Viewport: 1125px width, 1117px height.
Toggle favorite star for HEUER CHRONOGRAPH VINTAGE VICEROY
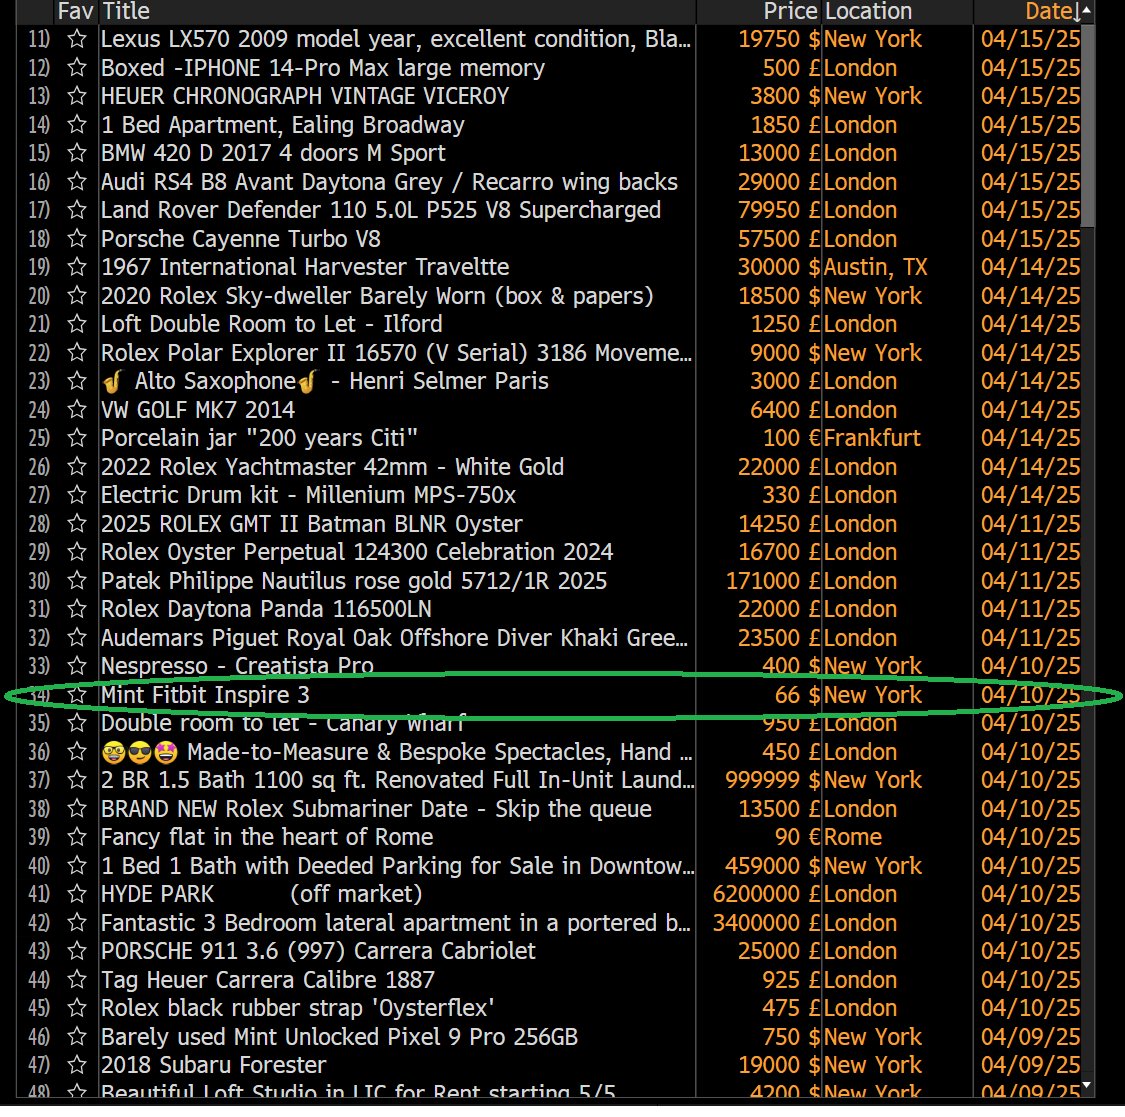click(x=77, y=96)
